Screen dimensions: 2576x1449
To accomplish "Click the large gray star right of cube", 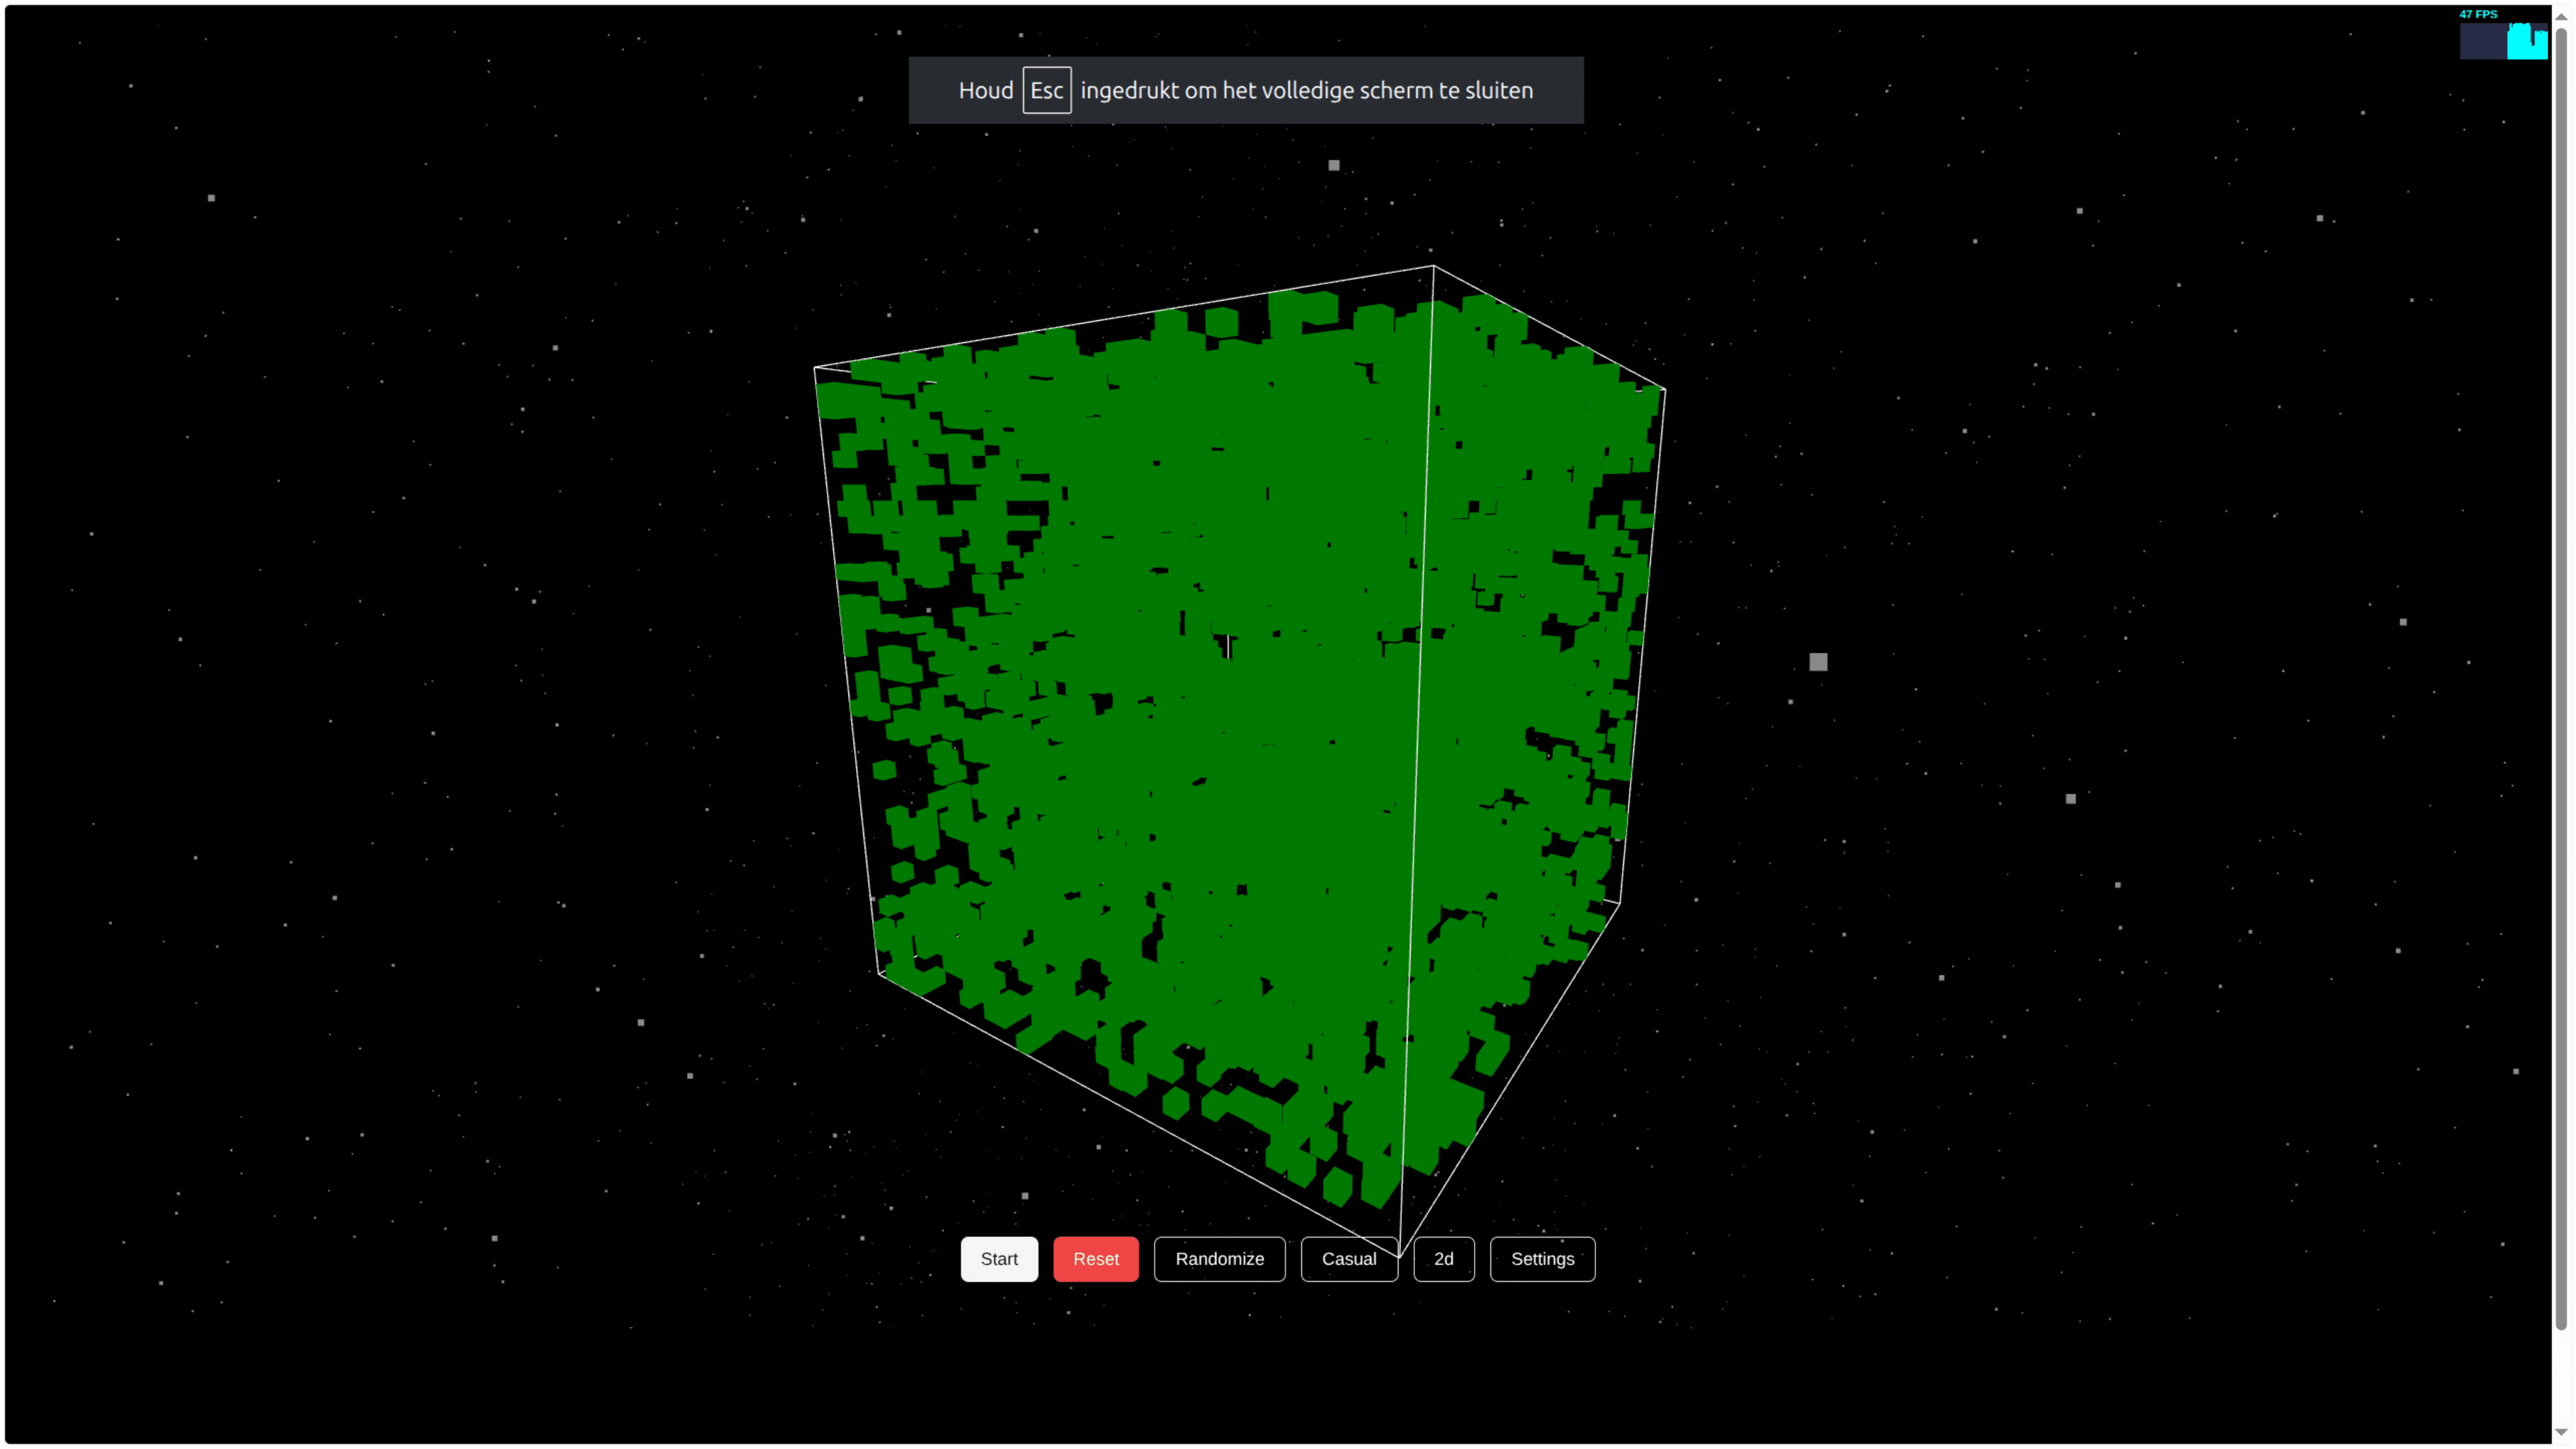I will click(1818, 662).
